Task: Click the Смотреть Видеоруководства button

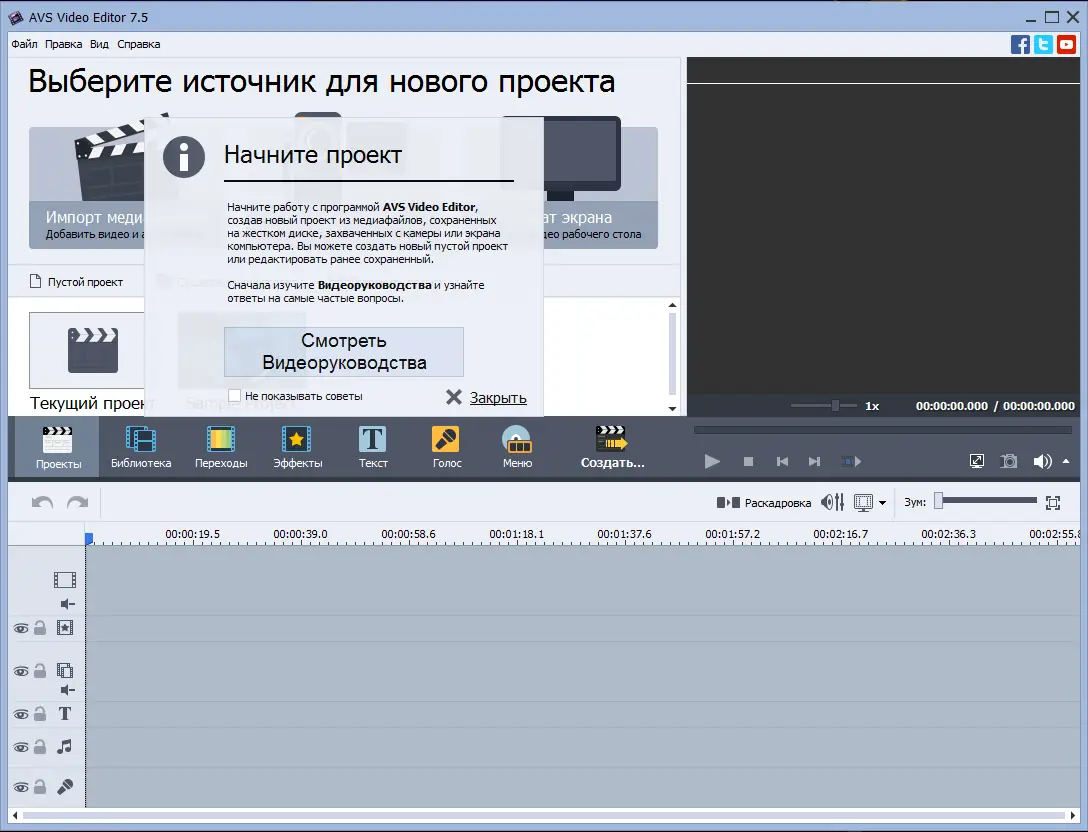Action: [x=343, y=352]
